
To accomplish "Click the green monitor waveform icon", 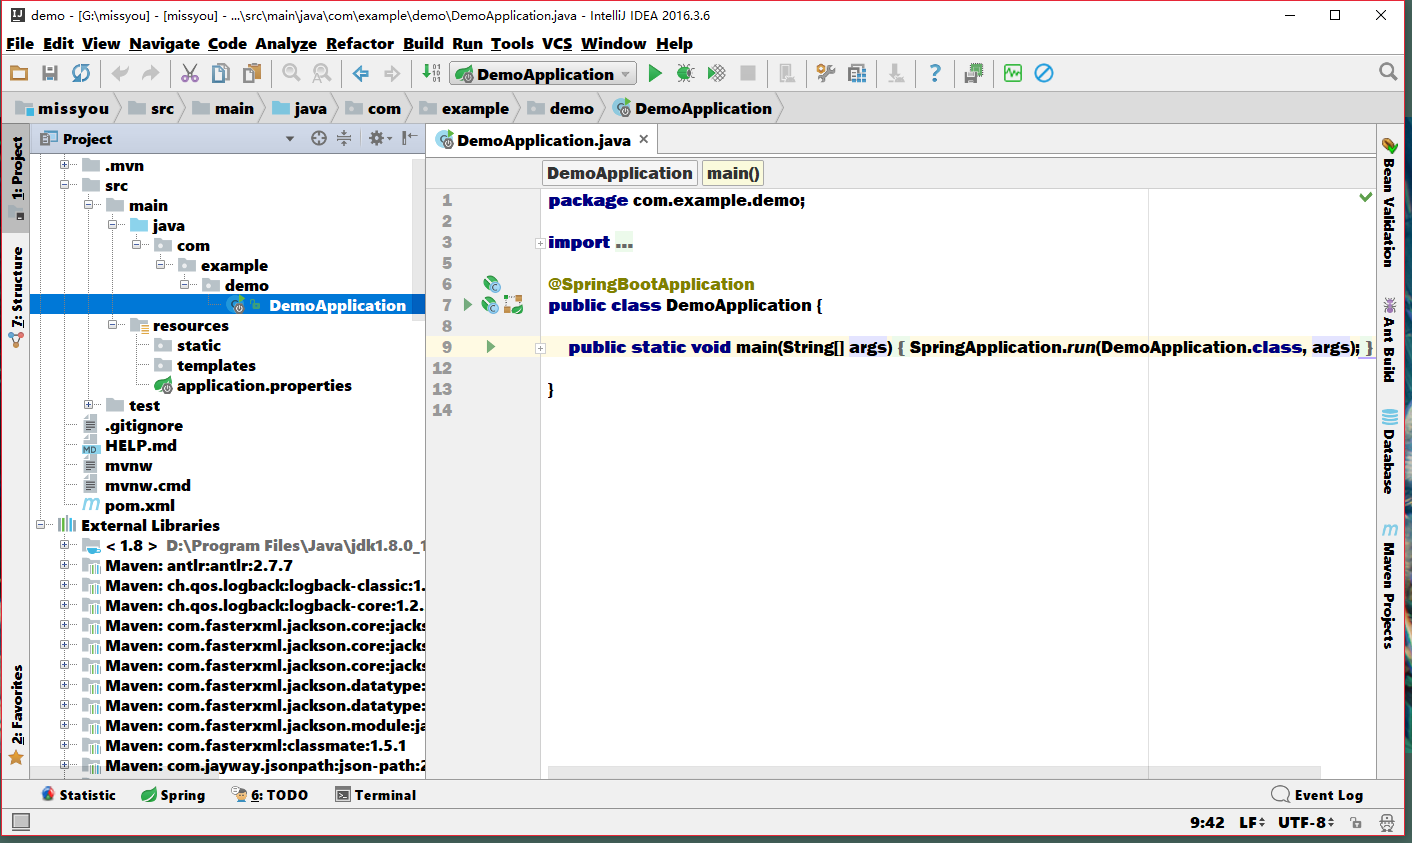I will [1013, 73].
